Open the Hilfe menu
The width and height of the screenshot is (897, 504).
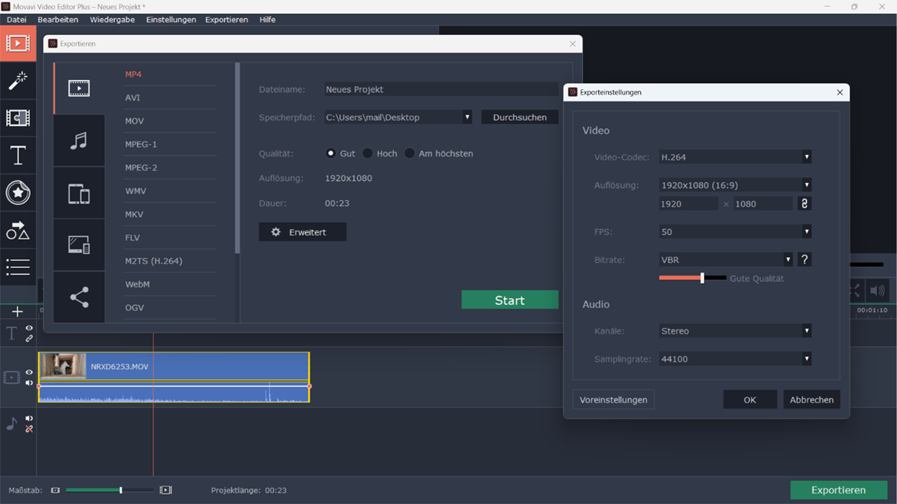(267, 19)
